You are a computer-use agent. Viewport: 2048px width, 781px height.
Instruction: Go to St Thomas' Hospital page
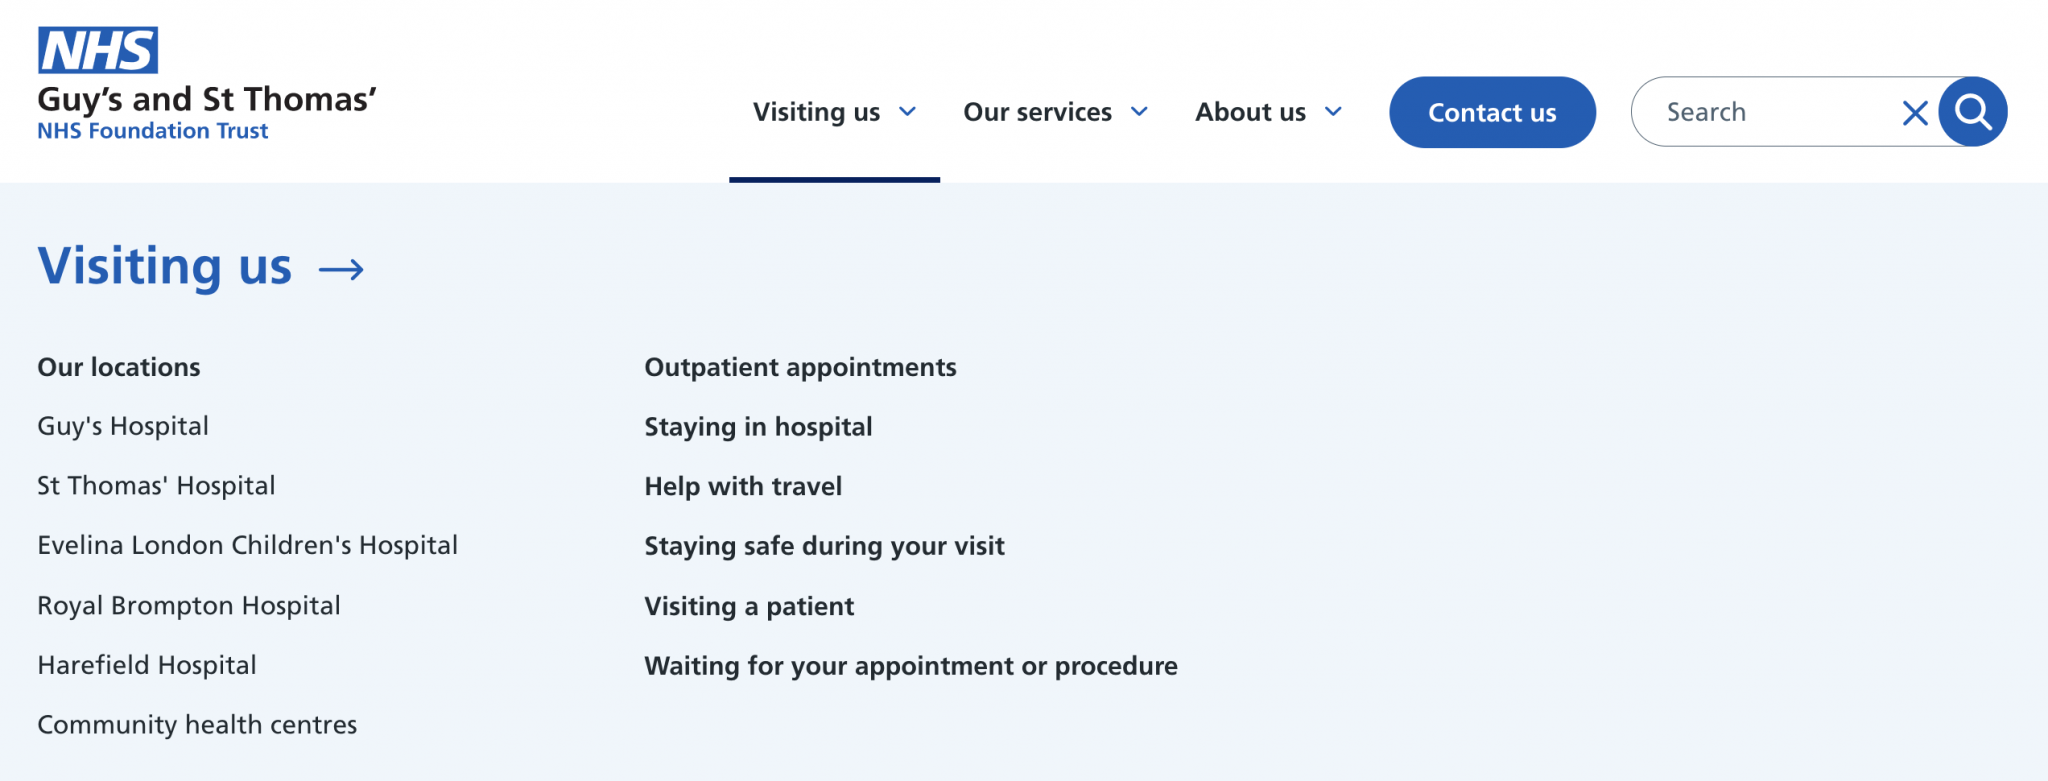pos(156,486)
